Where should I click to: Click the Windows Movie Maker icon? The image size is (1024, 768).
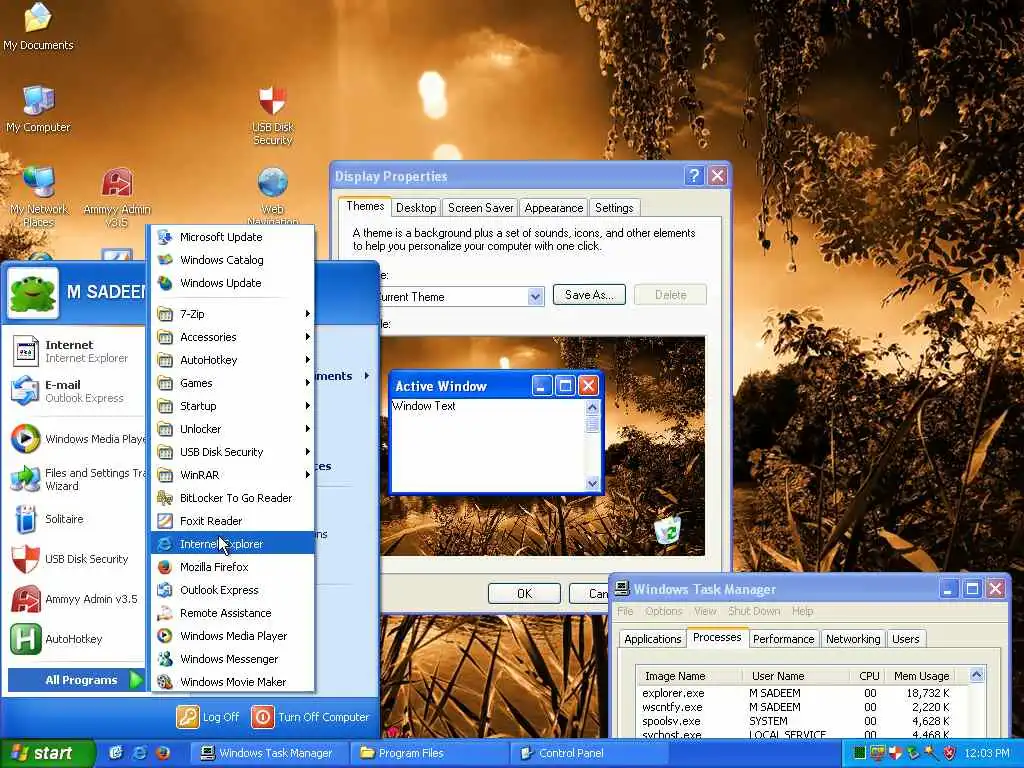(165, 682)
